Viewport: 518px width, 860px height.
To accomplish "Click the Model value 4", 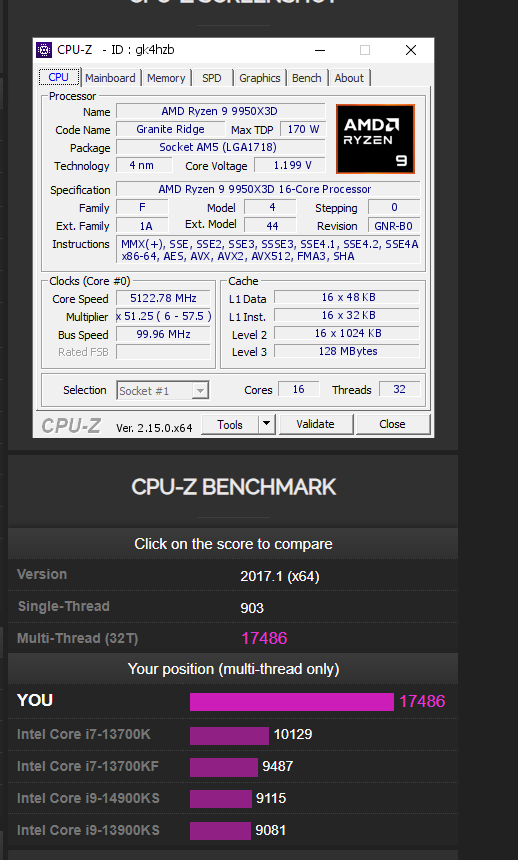I will pyautogui.click(x=271, y=207).
